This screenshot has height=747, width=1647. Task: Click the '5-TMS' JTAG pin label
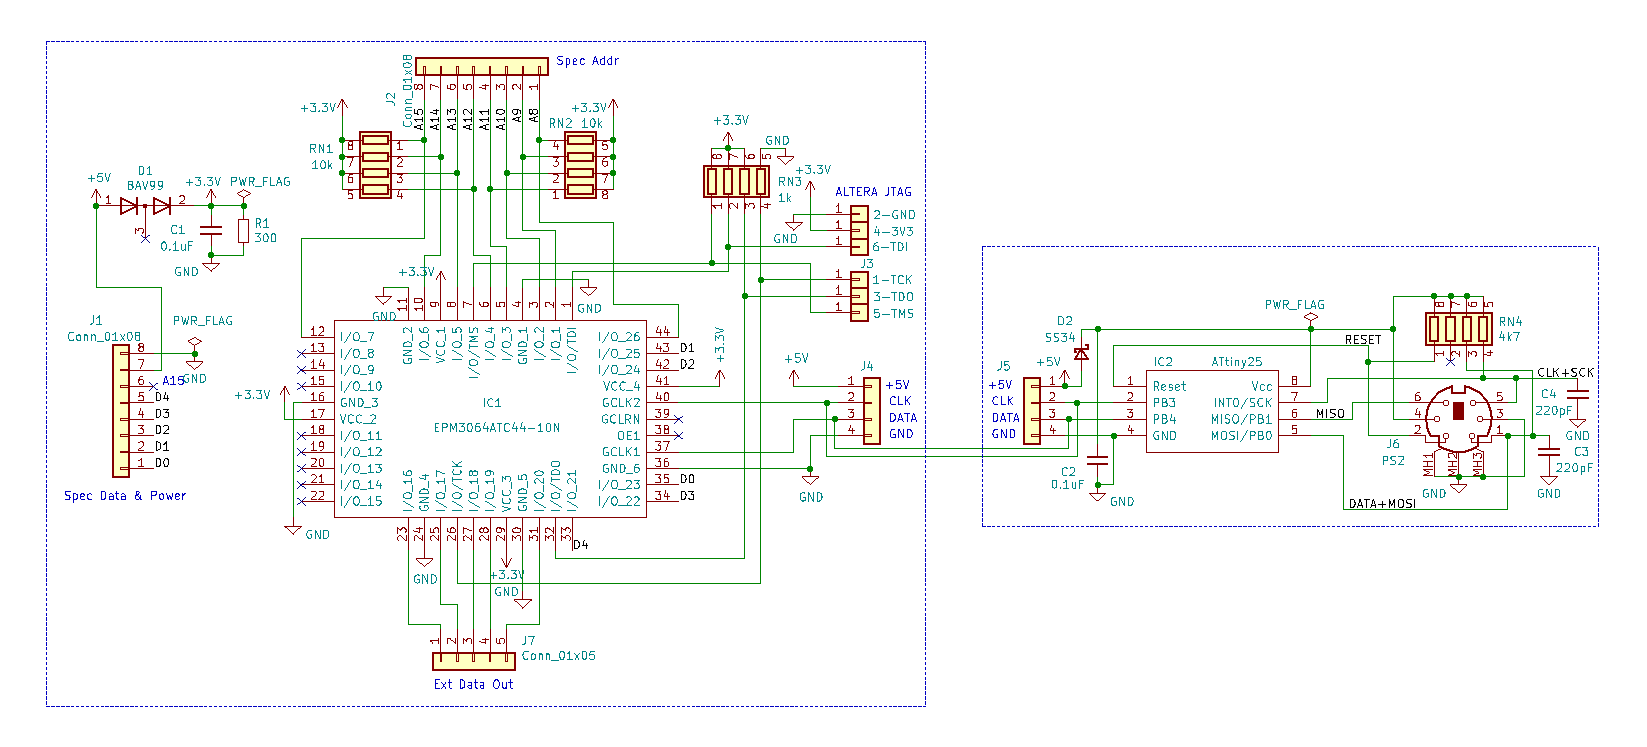click(893, 314)
